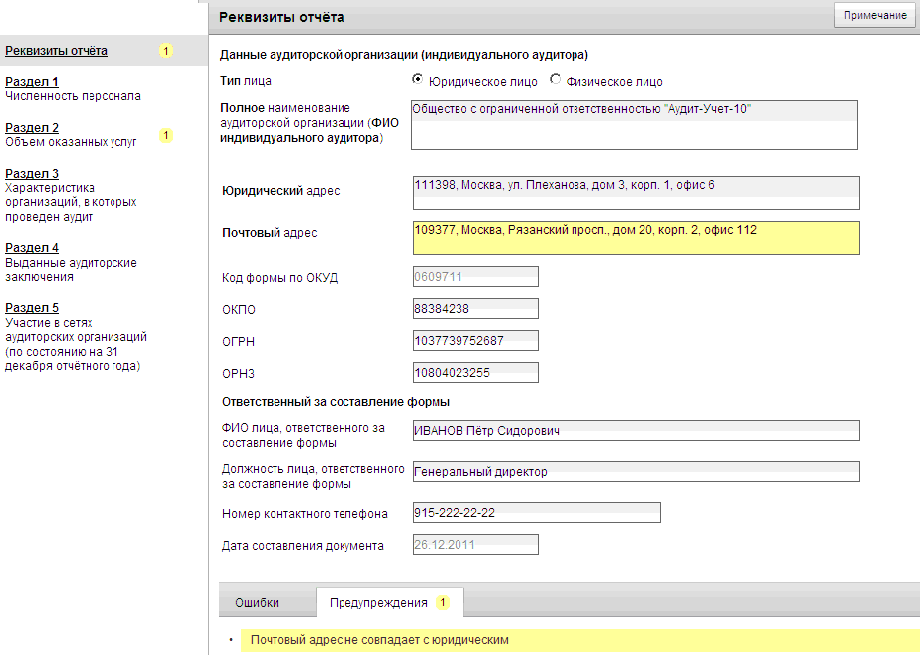Select the Физическое лицо radio button
Viewport: 920px width, 655px height.
(555, 79)
